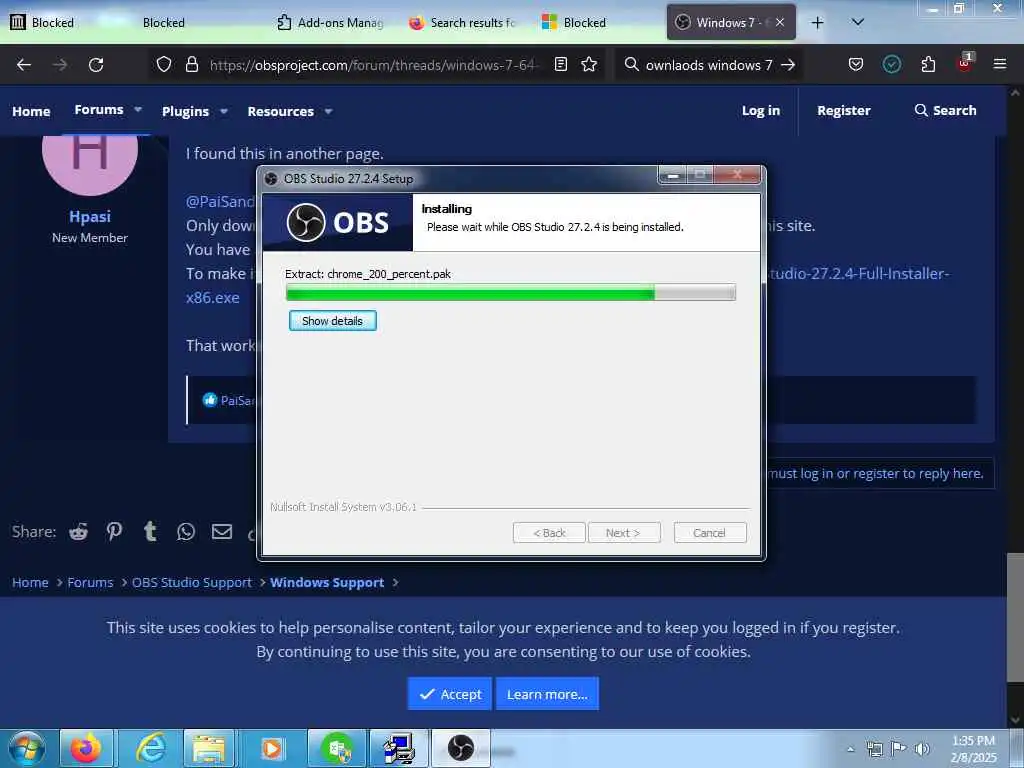1024x768 pixels.
Task: Switch to the Add-ons Manager tab
Action: (330, 22)
